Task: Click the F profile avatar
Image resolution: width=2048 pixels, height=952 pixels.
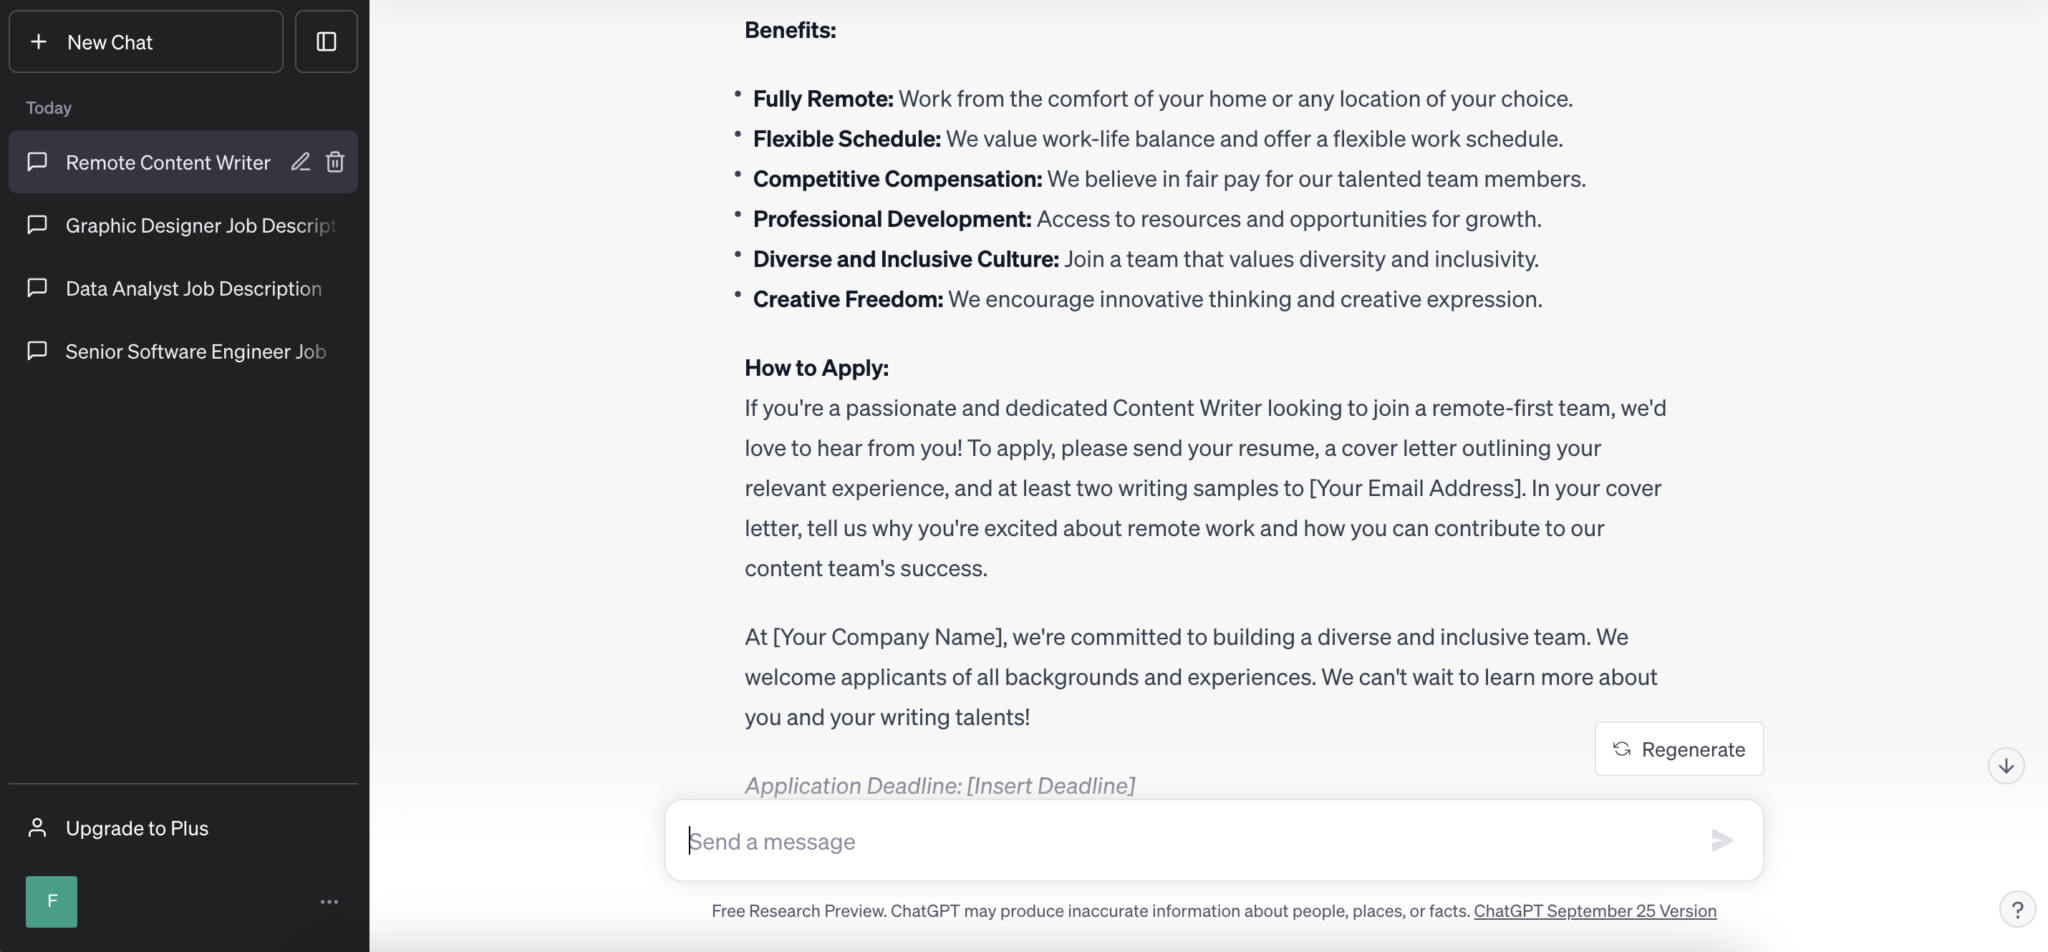Action: point(51,901)
